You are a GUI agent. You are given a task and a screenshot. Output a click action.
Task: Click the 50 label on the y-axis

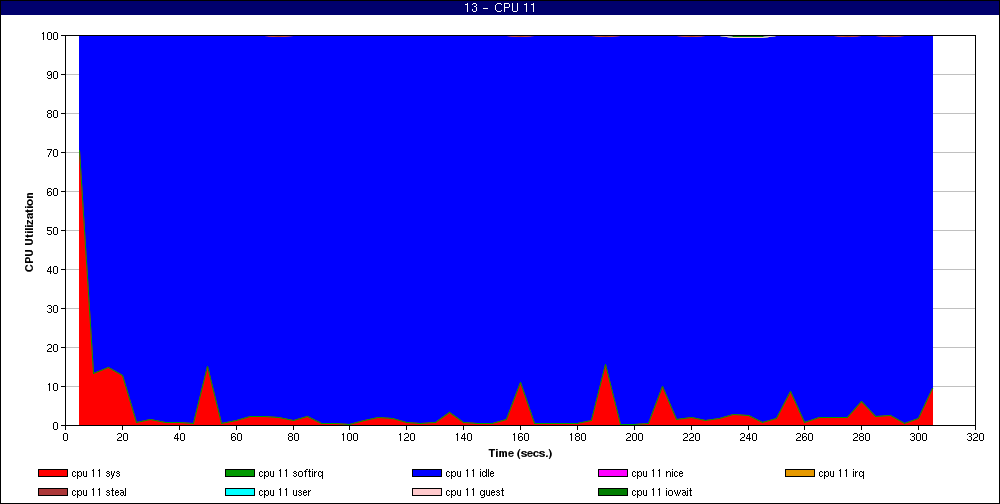54,231
